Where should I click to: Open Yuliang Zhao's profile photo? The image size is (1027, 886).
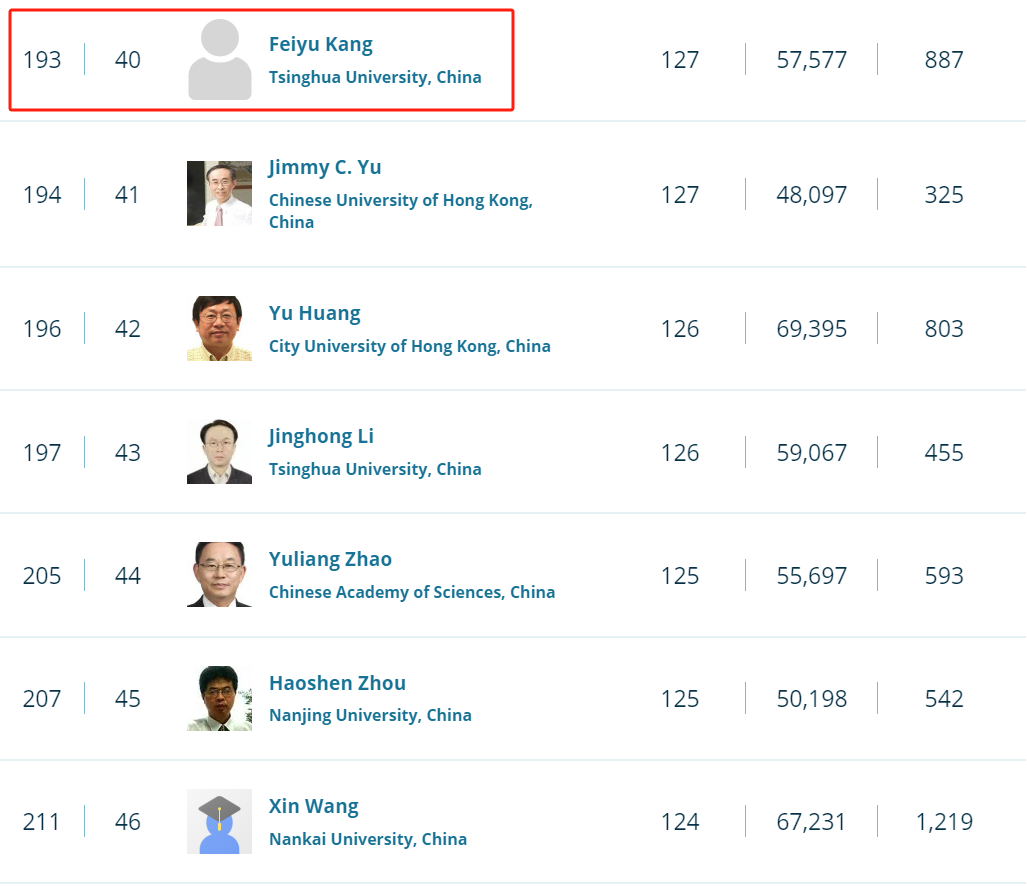point(219,575)
